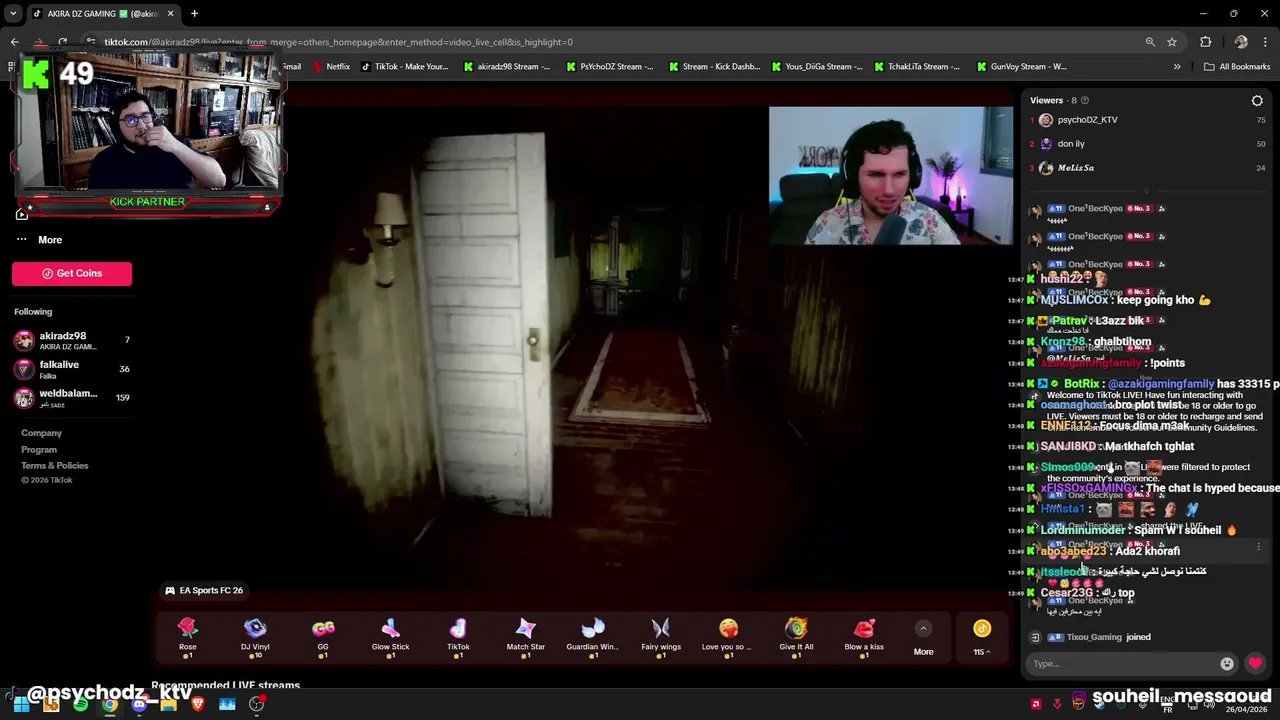Image resolution: width=1280 pixels, height=720 pixels.
Task: Click BotRix's points chat message
Action: point(1160,384)
